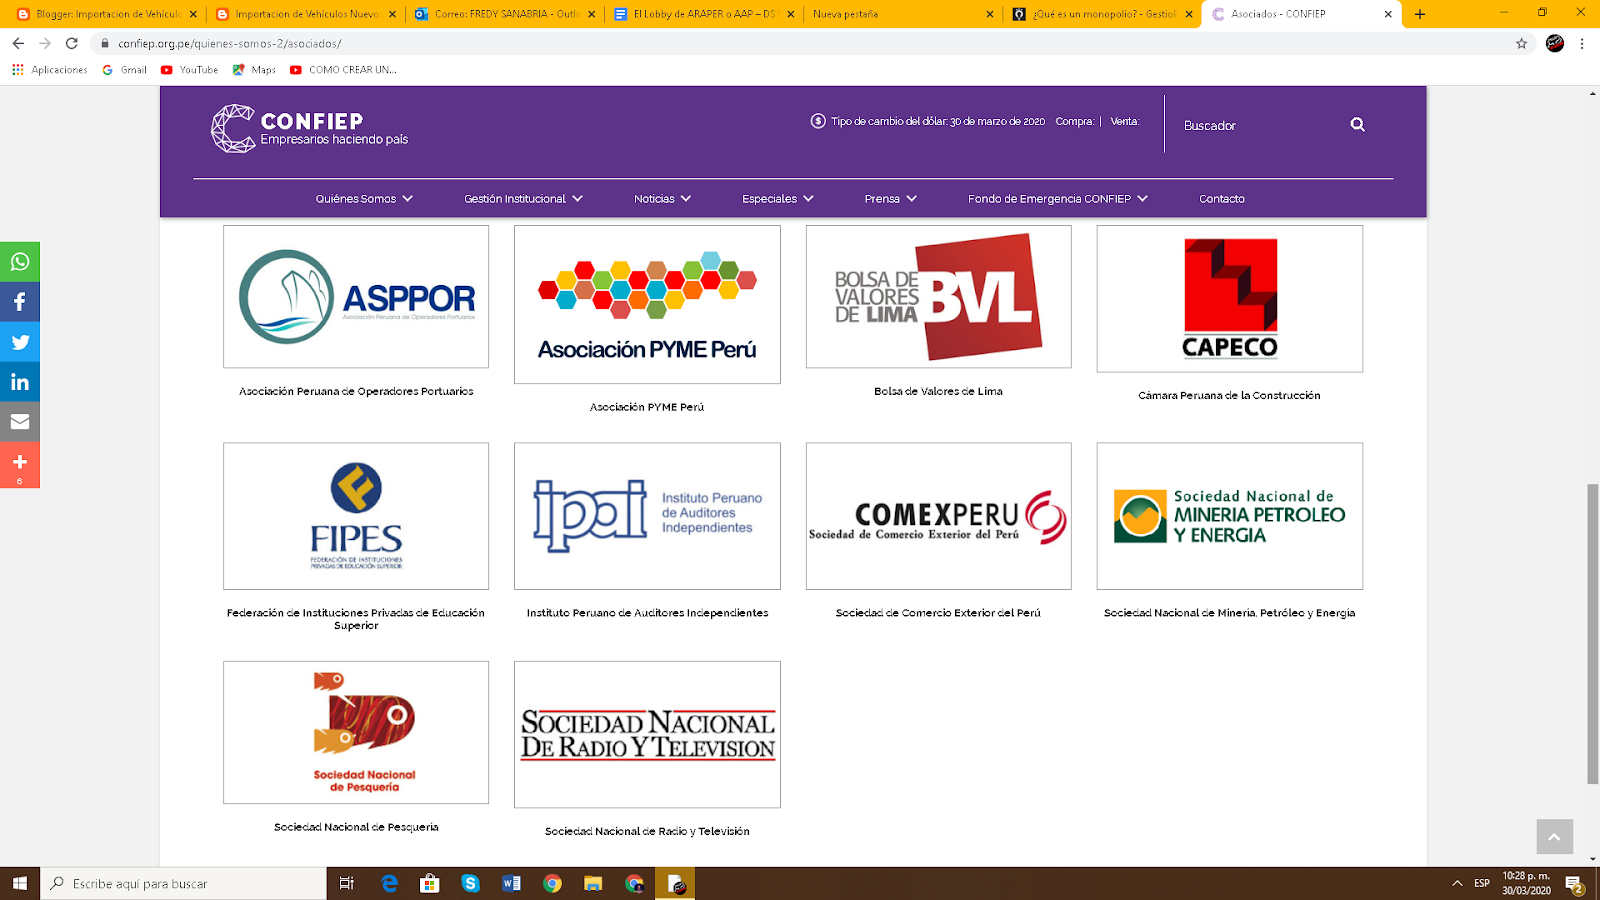Open Chrome three-dot menu
1600x900 pixels.
coord(1582,43)
